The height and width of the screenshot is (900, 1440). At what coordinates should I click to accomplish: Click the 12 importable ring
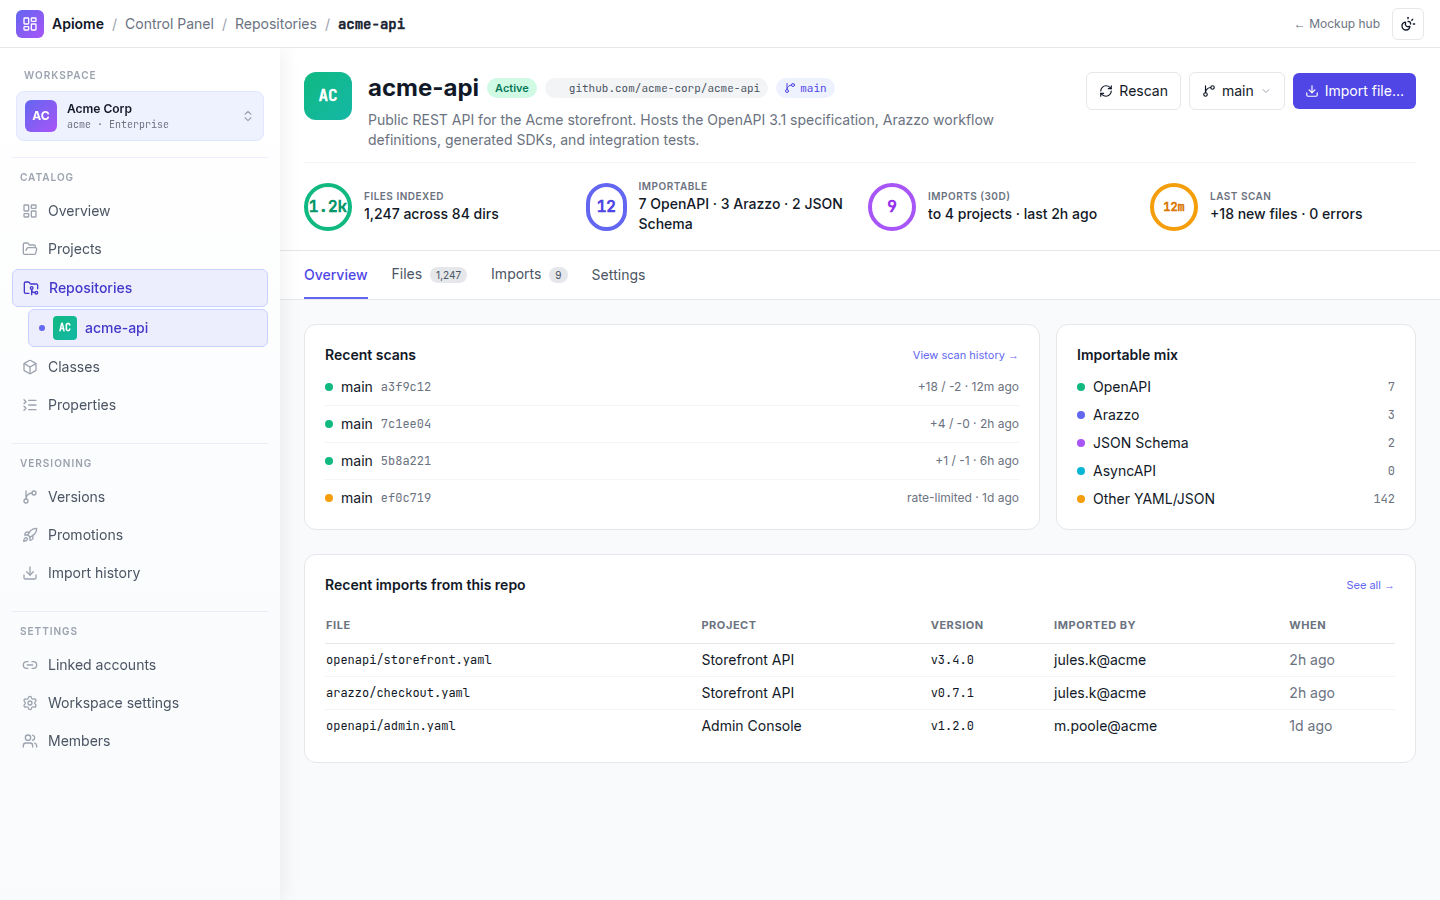606,207
